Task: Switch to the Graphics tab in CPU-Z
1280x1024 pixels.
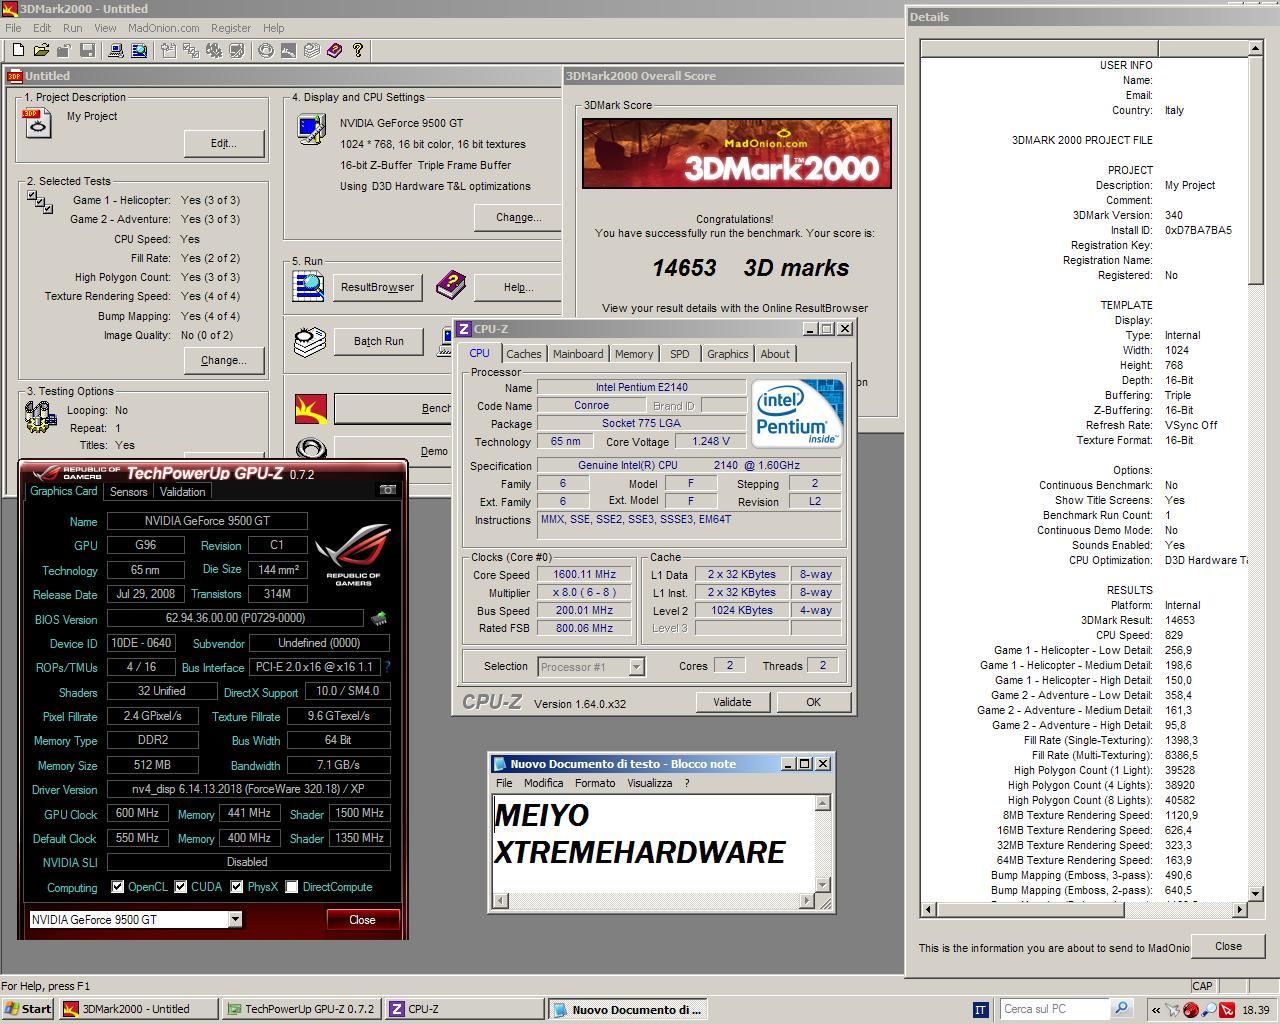Action: [x=727, y=354]
